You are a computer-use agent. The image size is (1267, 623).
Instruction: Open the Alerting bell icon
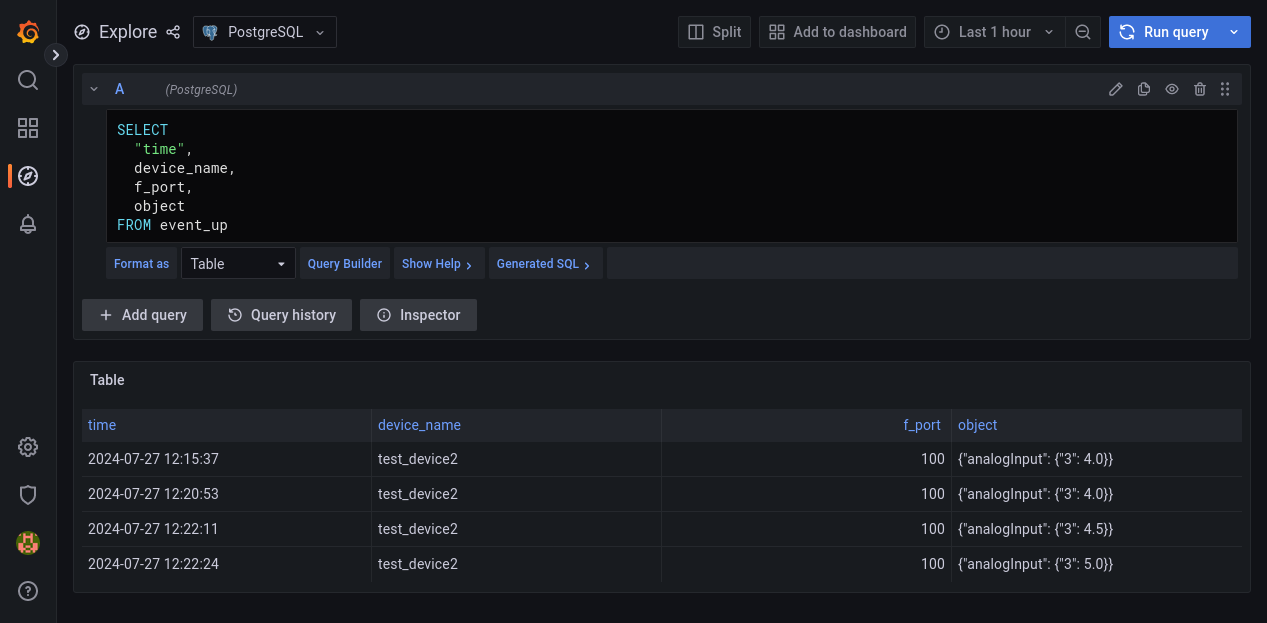pos(28,224)
